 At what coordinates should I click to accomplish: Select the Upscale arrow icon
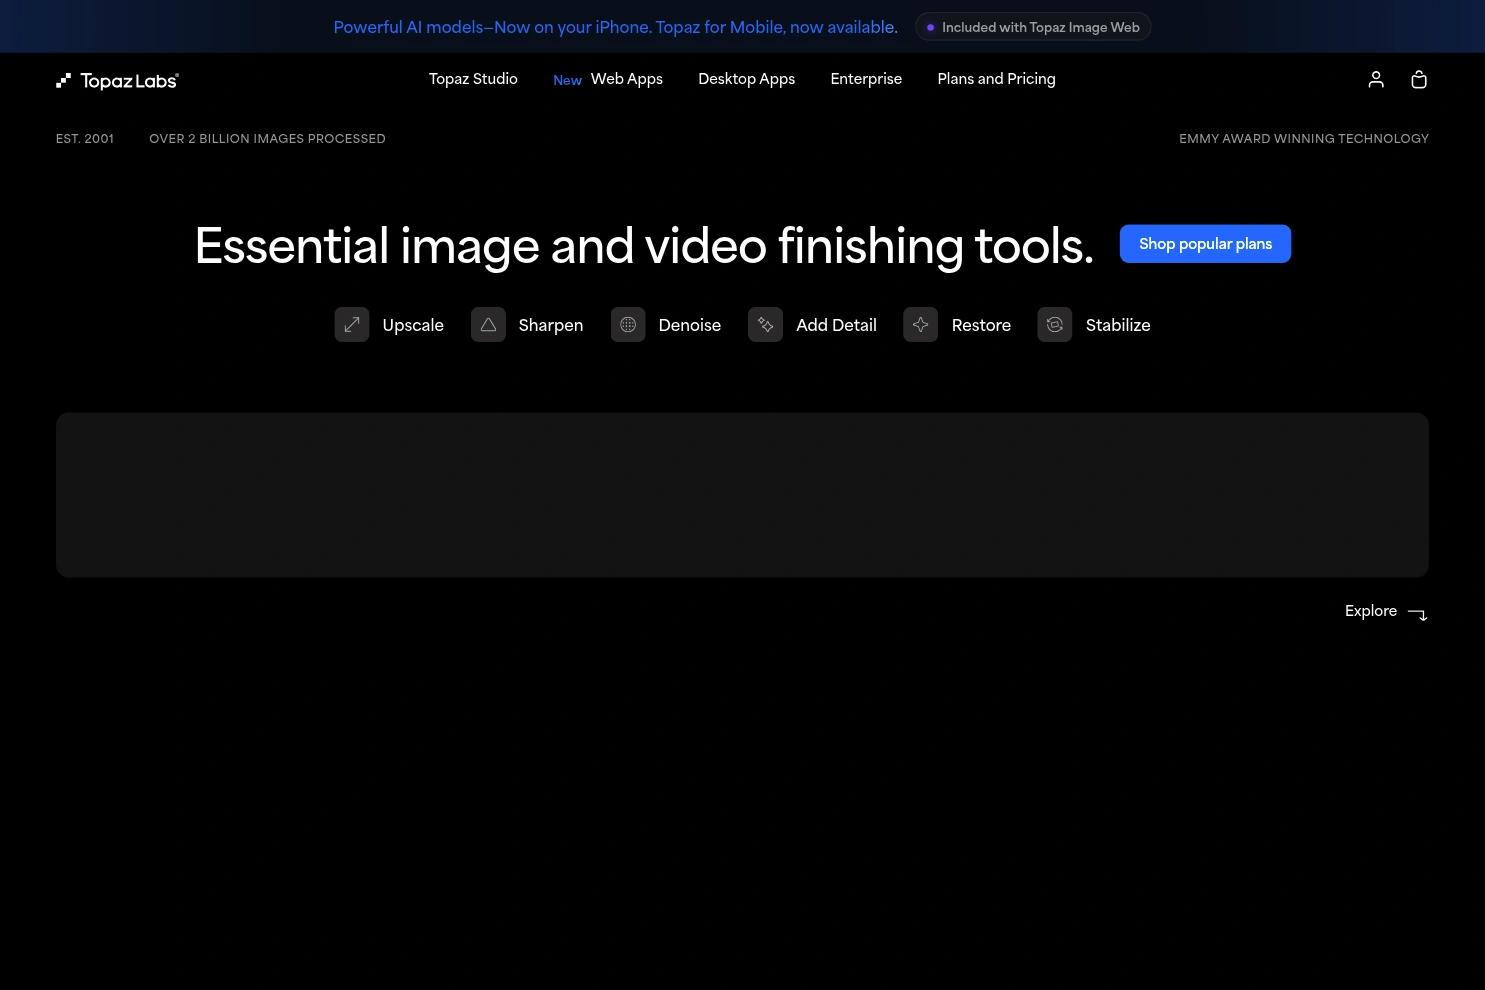coord(352,325)
